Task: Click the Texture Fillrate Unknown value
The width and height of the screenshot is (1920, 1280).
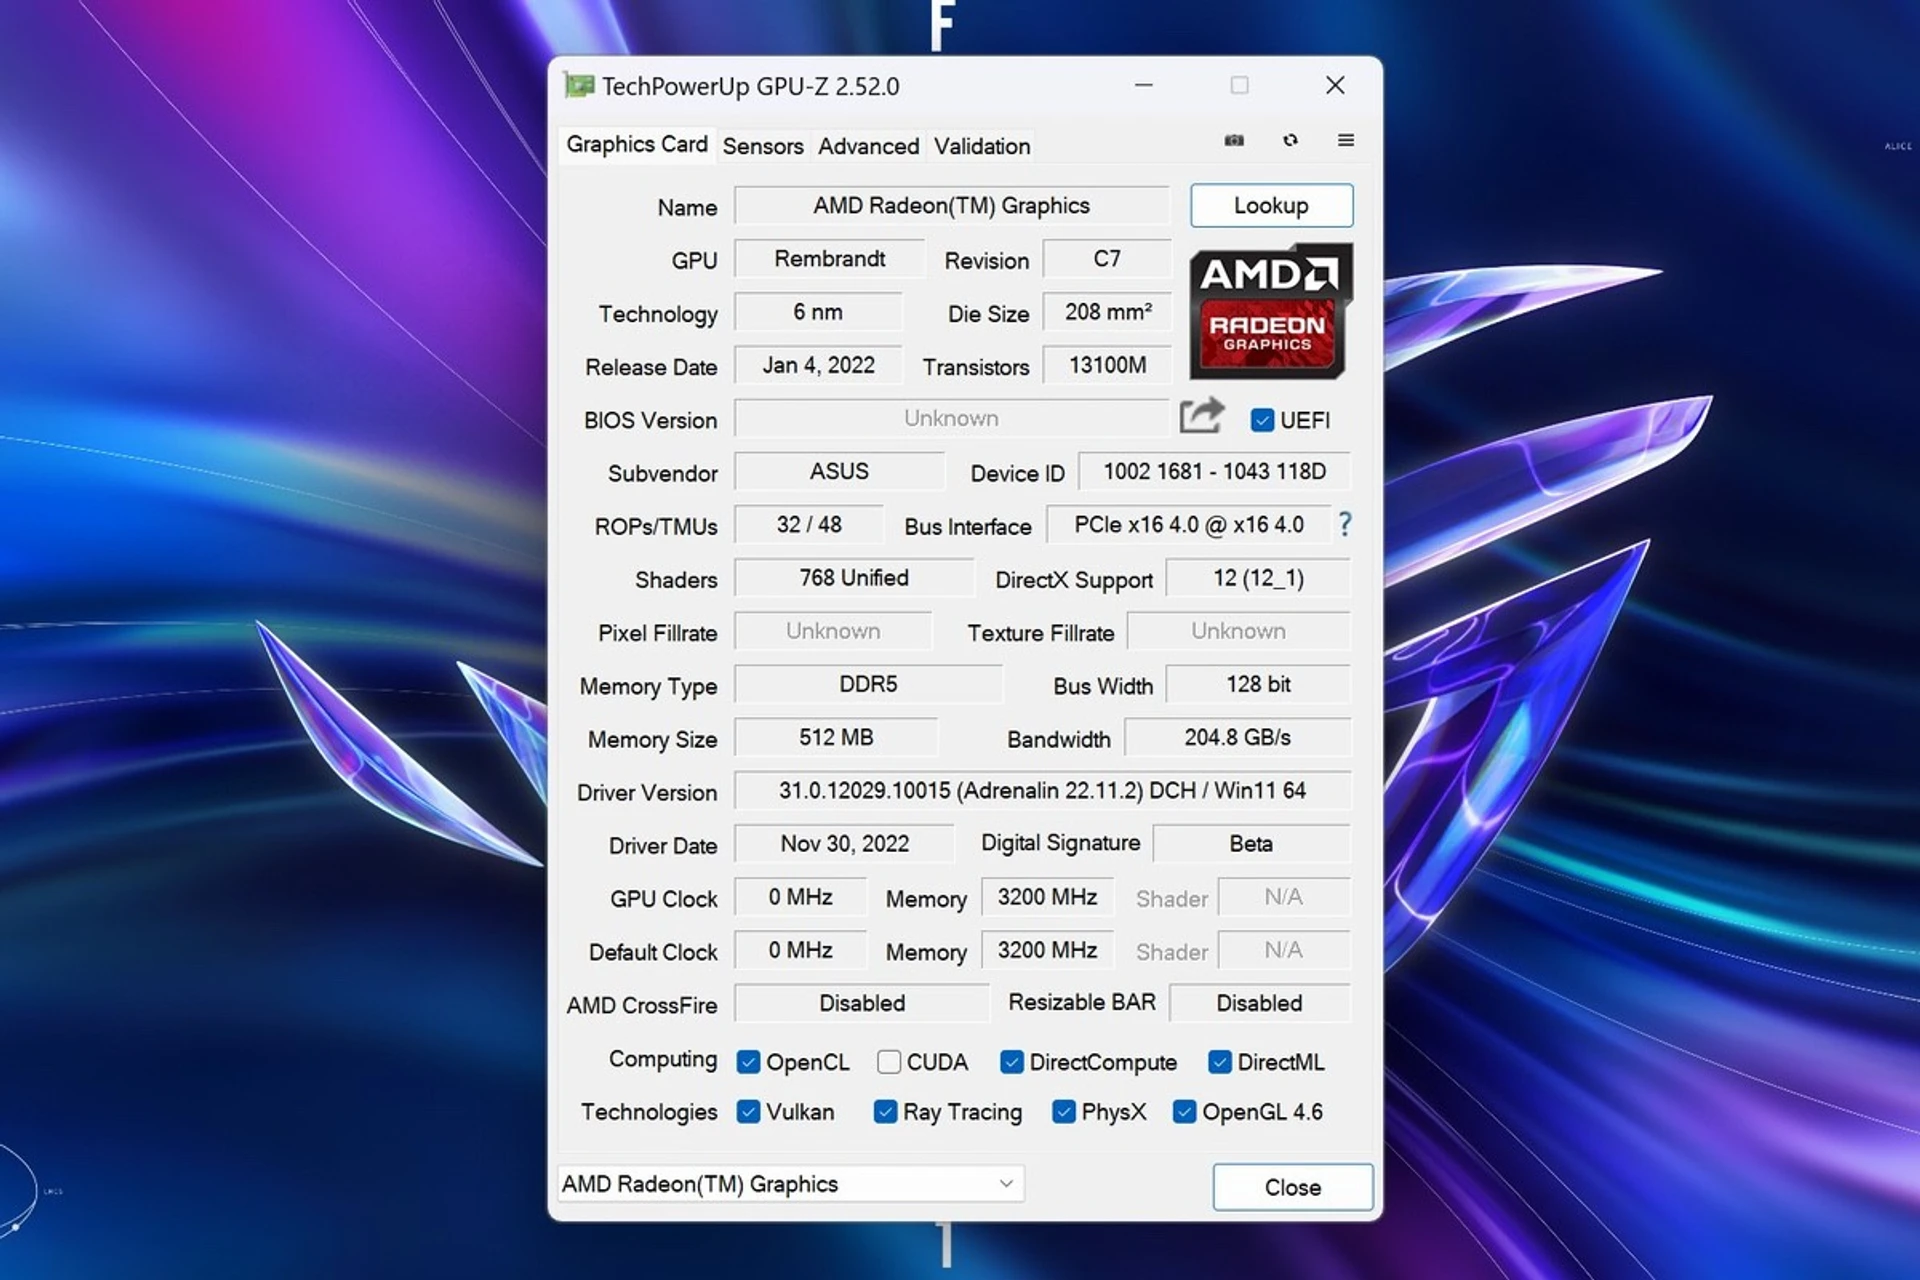Action: coord(1238,631)
